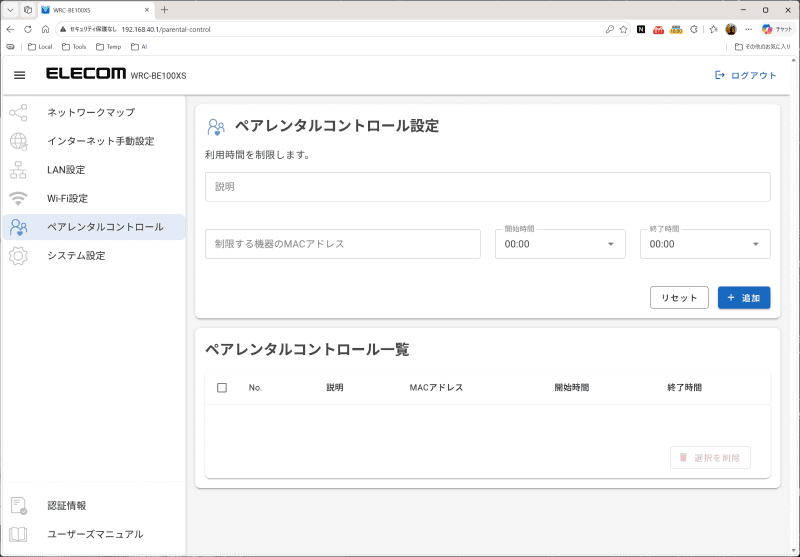
Task: Open その他のお気に入り folder
Action: point(763,46)
